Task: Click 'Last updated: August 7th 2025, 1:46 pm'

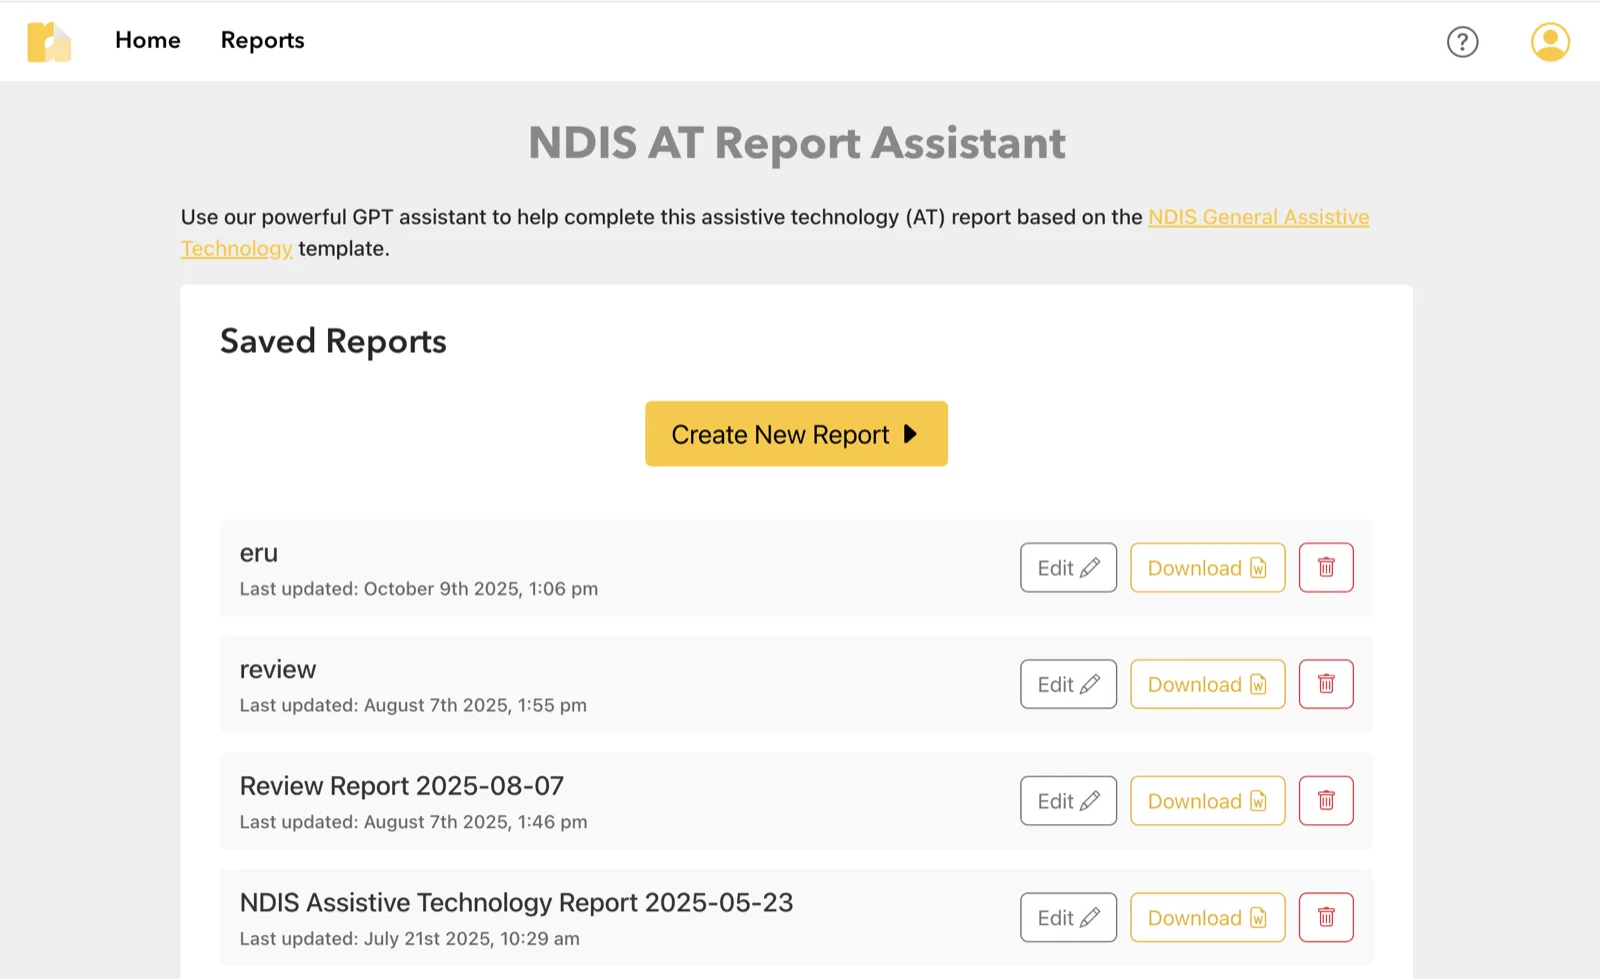Action: (x=413, y=822)
